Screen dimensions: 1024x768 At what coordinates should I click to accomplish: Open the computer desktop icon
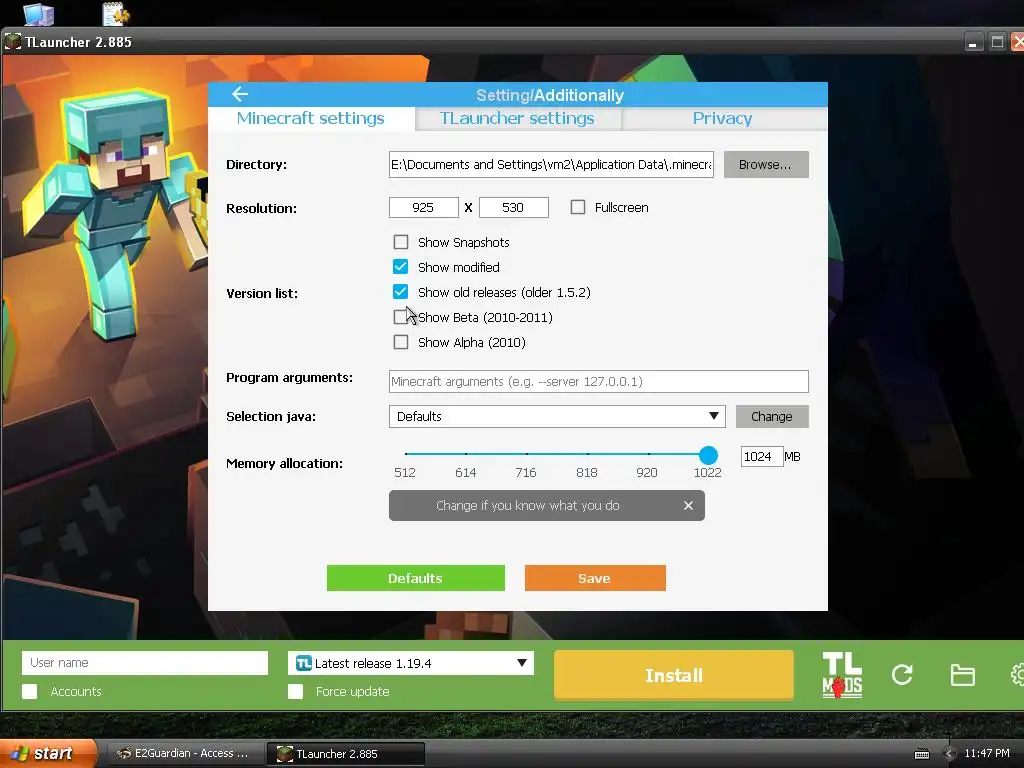(x=38, y=14)
